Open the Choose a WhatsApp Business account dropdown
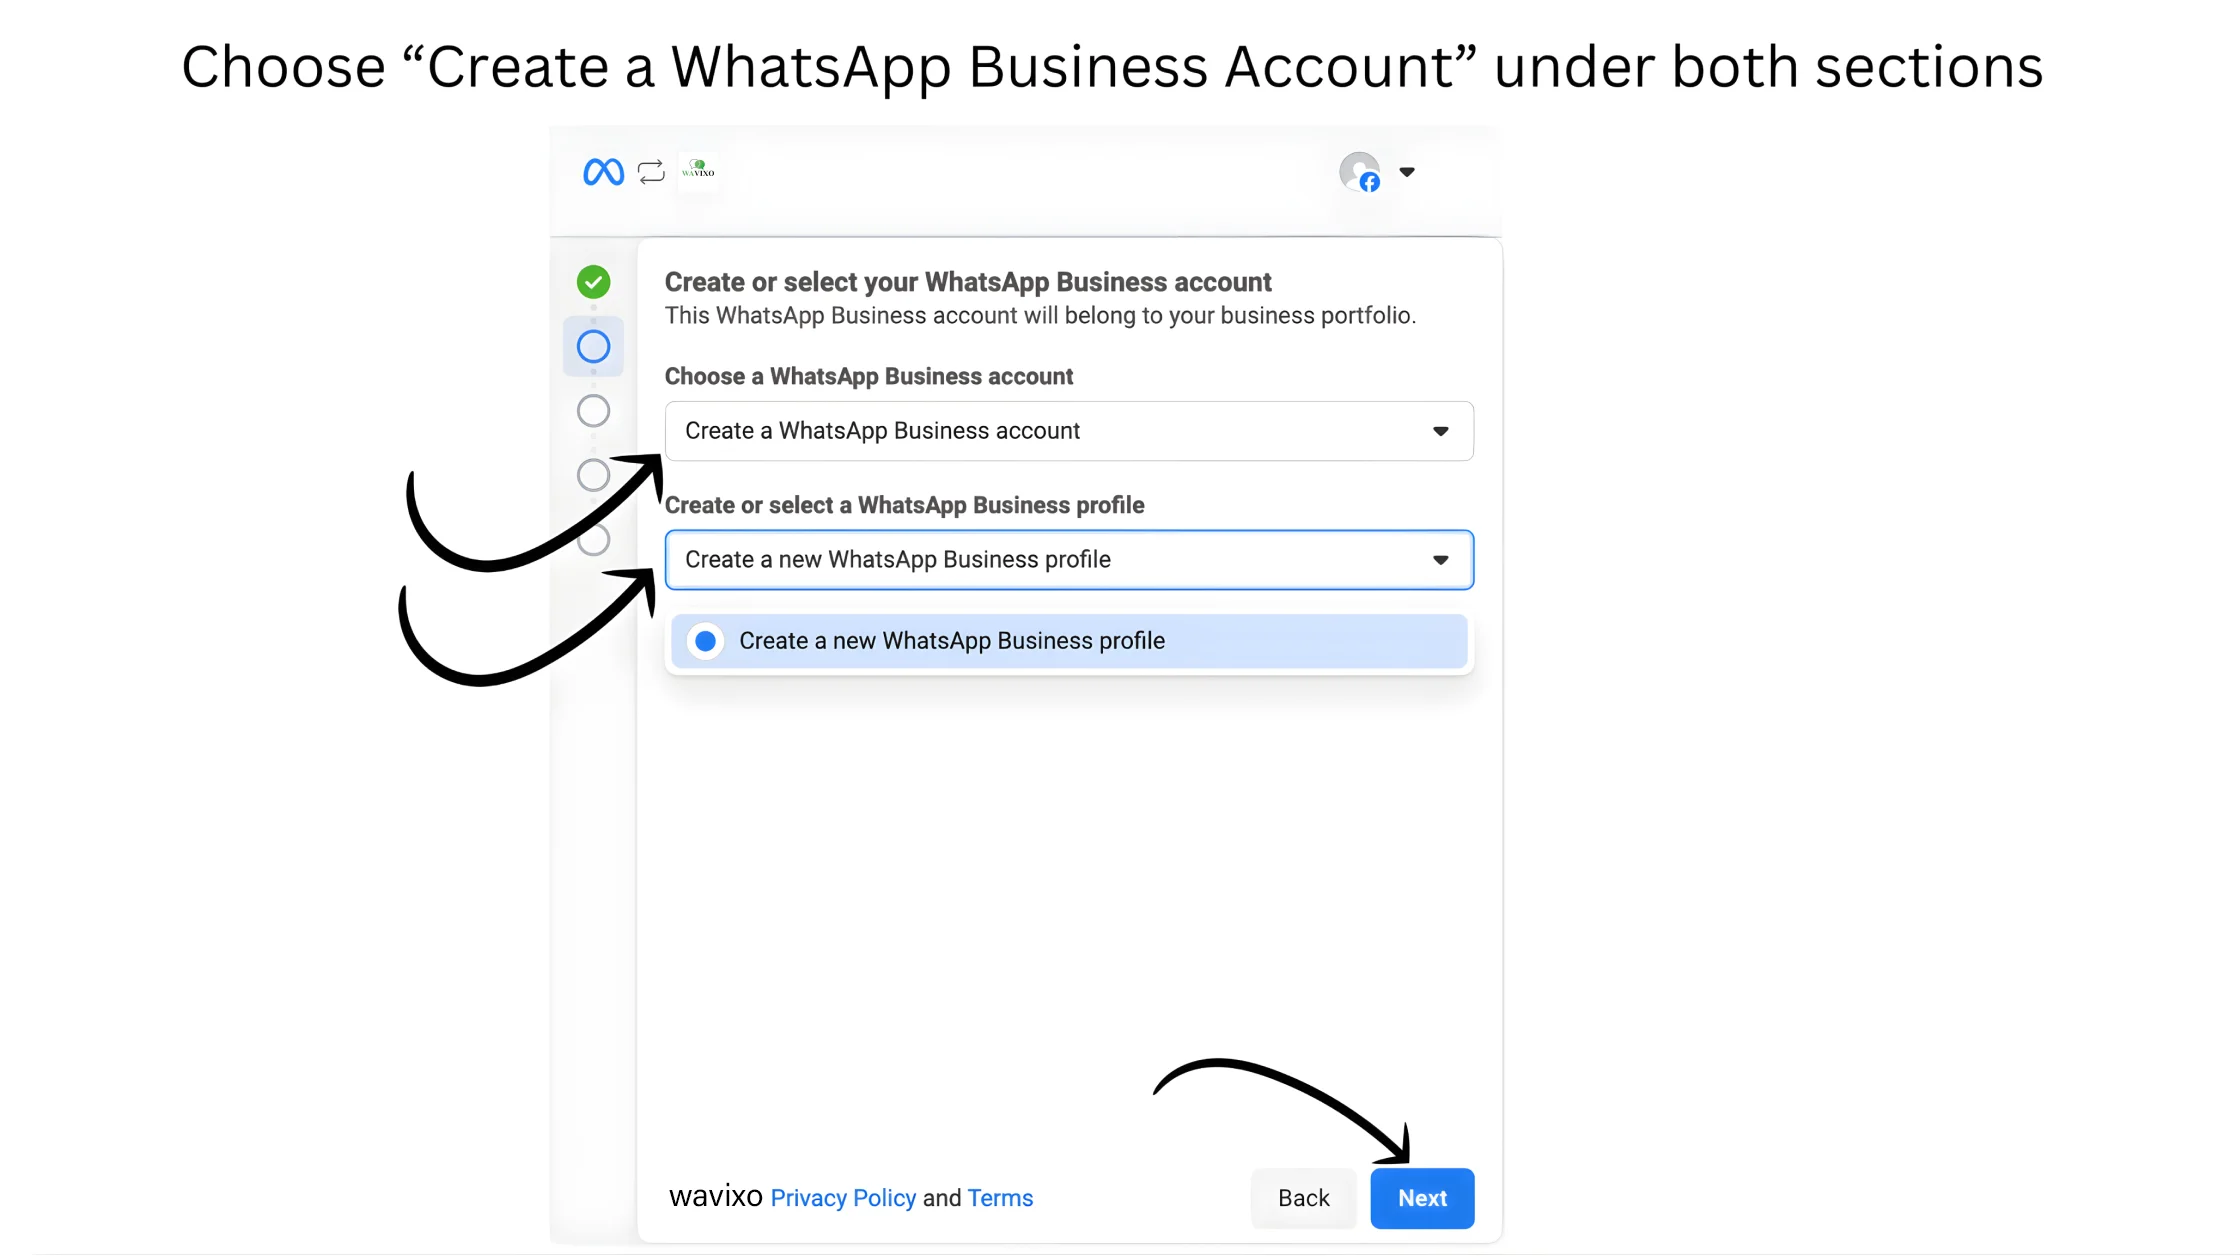The image size is (2240, 1260). [x=1069, y=431]
